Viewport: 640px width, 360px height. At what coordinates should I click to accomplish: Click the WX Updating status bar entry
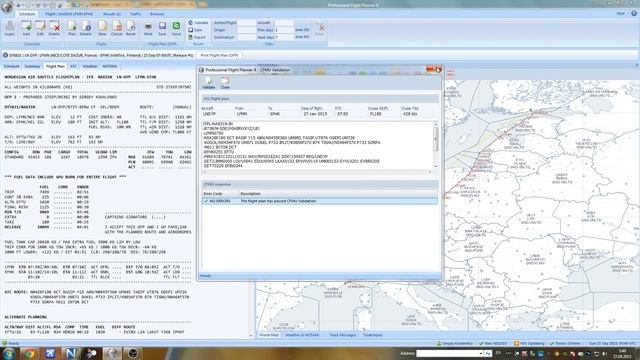(x=529, y=344)
